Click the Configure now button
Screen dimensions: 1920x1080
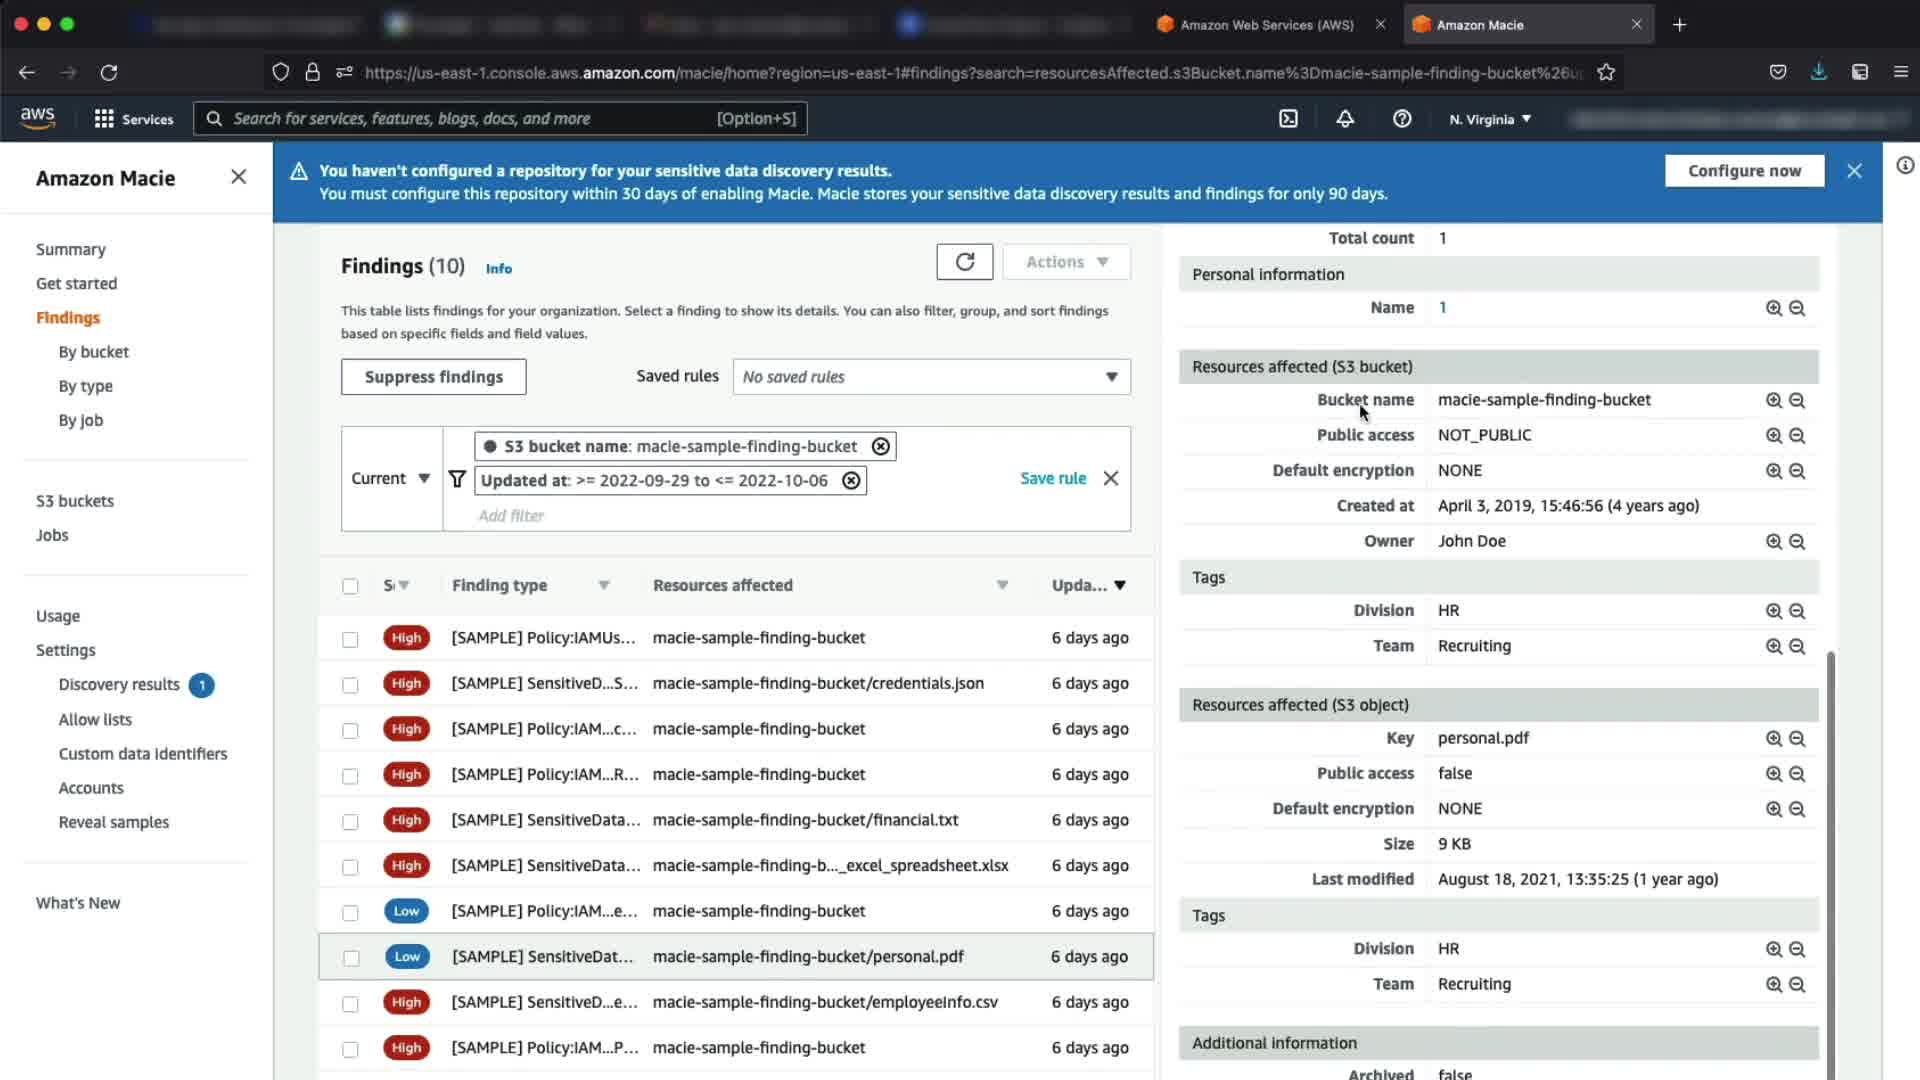point(1743,171)
